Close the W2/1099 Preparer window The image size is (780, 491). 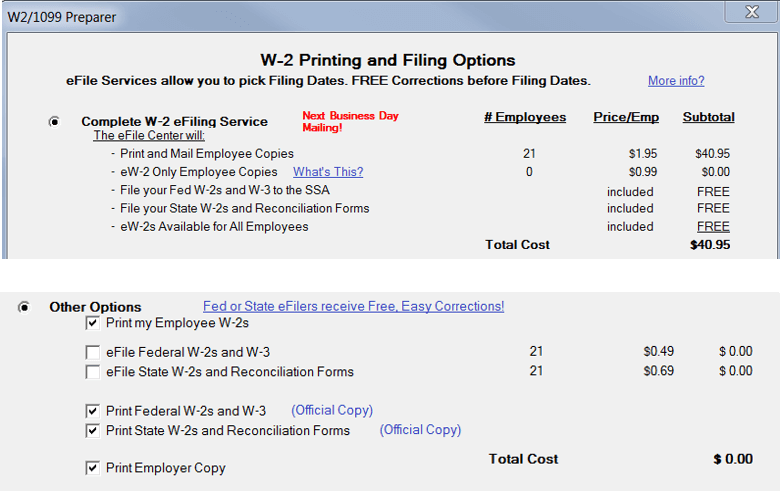pyautogui.click(x=752, y=12)
